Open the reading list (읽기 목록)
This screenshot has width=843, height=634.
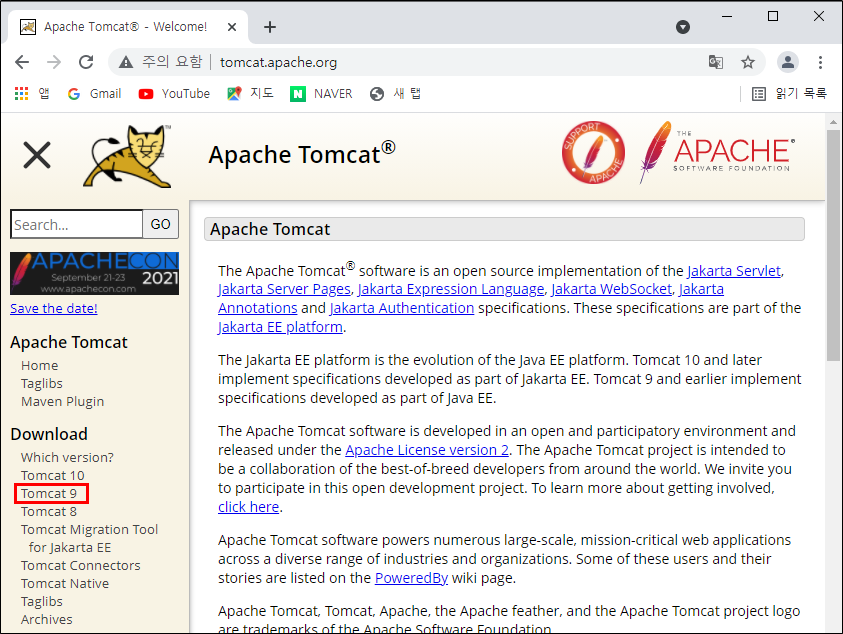pos(789,94)
